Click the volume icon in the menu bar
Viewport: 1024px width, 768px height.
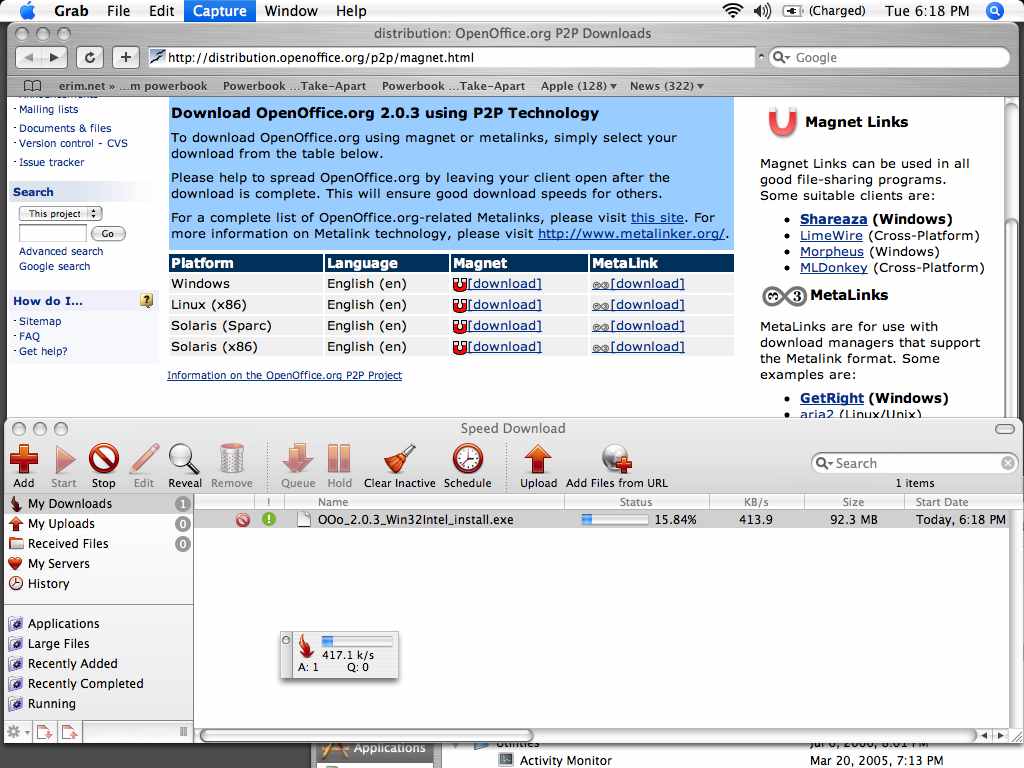tap(762, 10)
